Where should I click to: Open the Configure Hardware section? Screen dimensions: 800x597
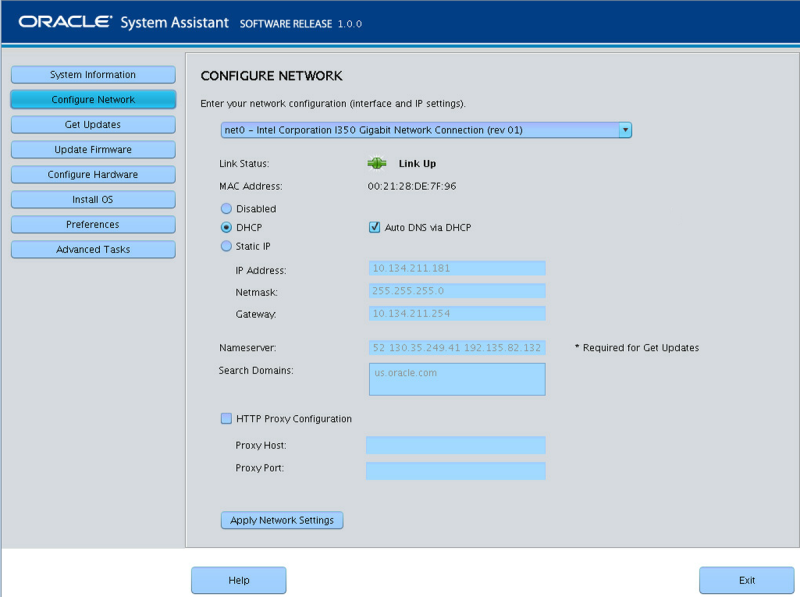(93, 175)
